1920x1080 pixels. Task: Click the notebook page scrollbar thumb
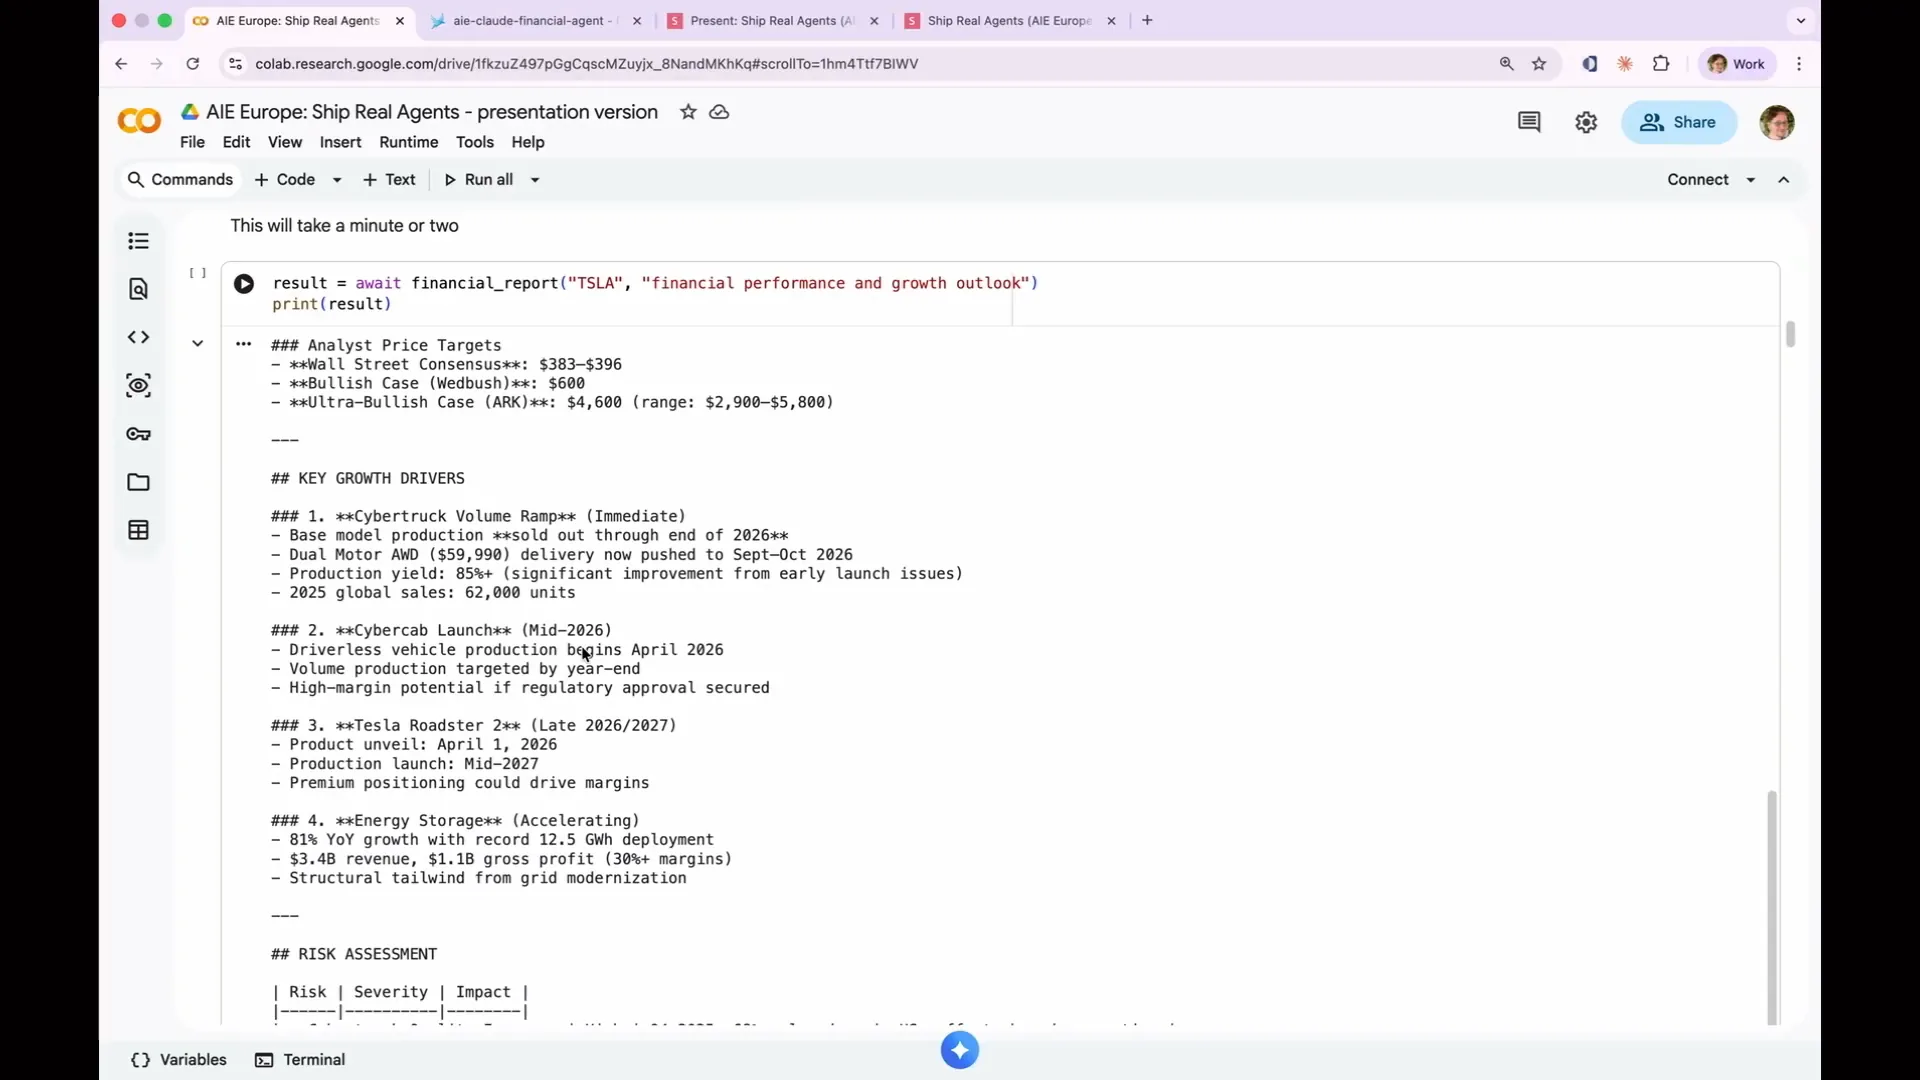[1790, 334]
